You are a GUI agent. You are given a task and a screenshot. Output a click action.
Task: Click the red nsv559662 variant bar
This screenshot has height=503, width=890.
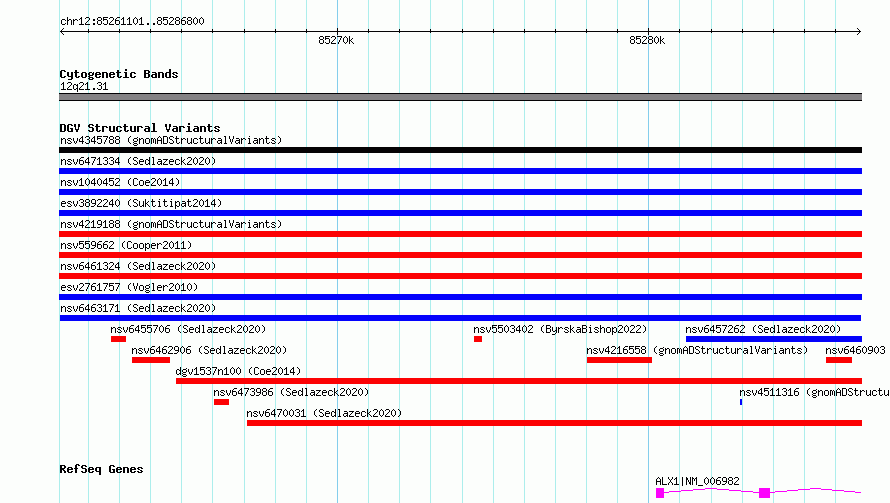460,255
